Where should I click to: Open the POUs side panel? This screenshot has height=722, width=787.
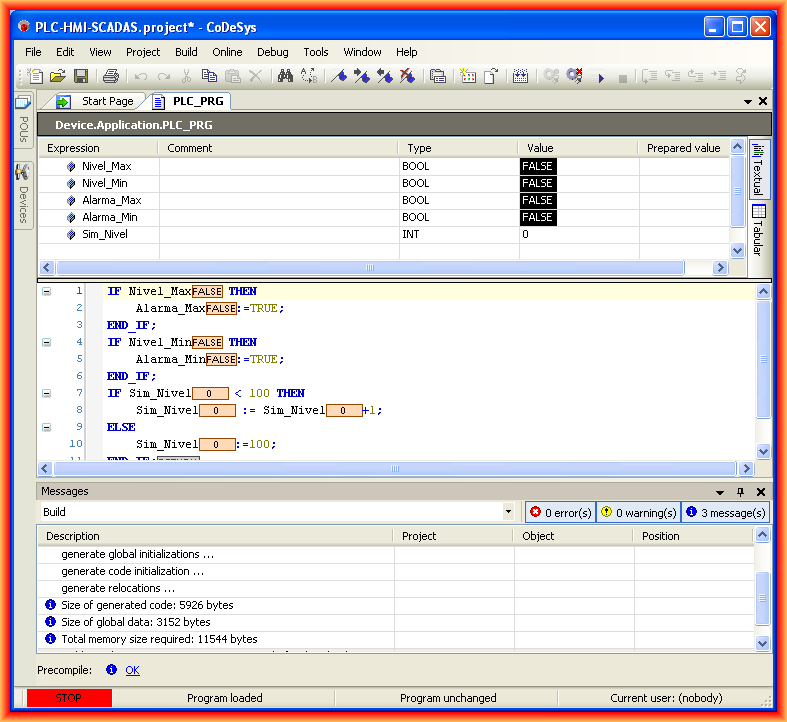click(x=22, y=122)
